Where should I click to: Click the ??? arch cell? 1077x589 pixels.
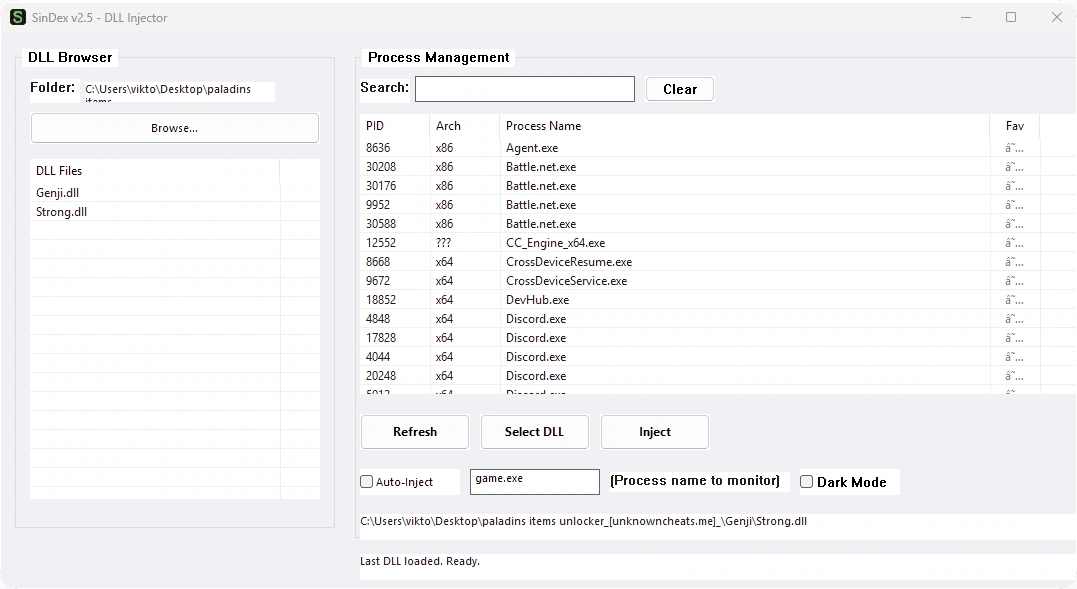click(443, 243)
